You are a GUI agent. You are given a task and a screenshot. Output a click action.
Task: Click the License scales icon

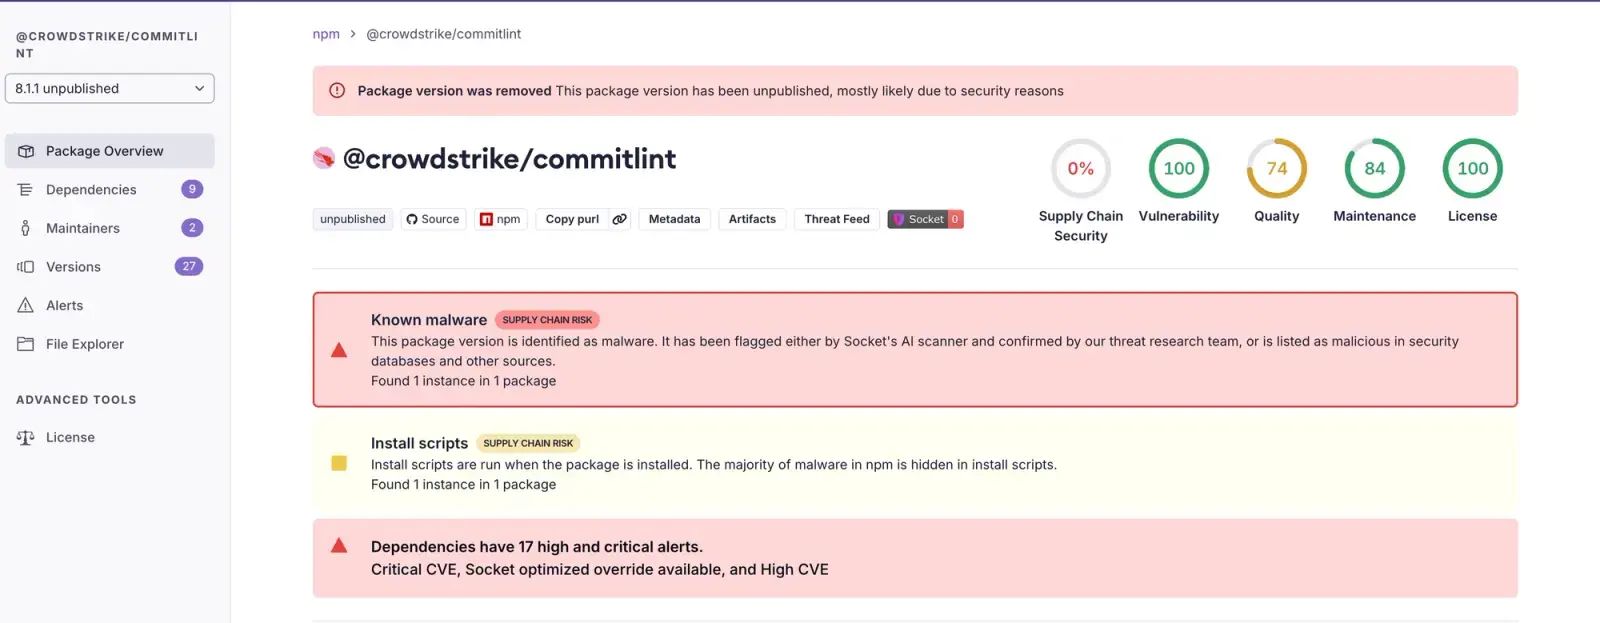click(26, 437)
